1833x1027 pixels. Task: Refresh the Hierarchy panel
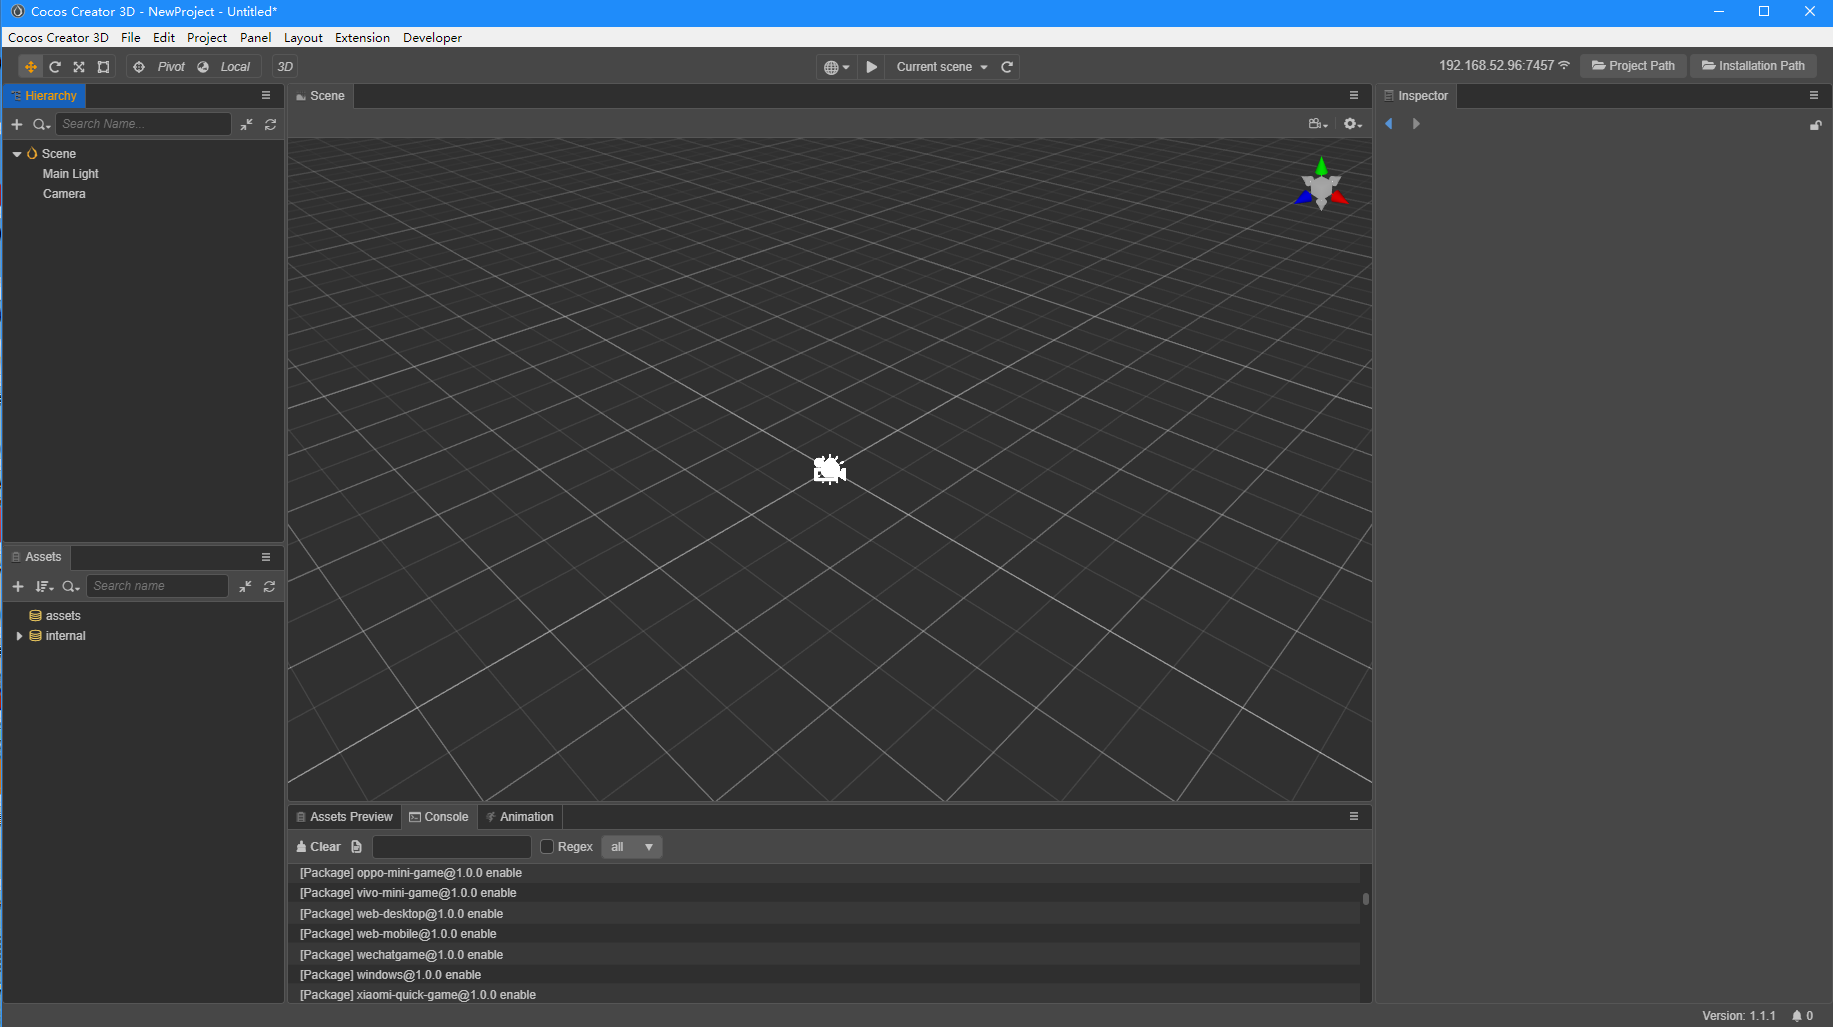[x=270, y=124]
